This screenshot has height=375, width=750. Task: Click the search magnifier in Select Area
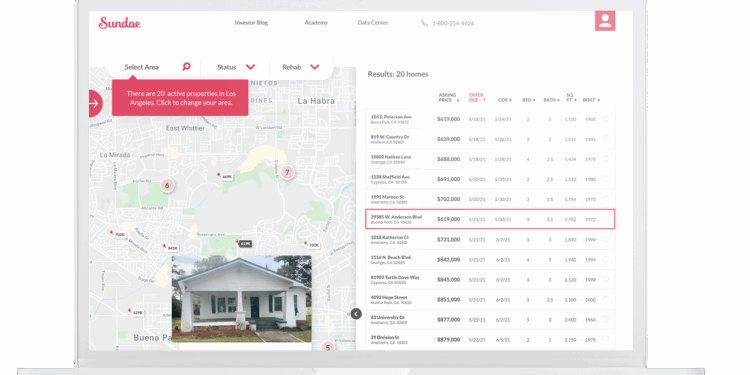pyautogui.click(x=186, y=66)
